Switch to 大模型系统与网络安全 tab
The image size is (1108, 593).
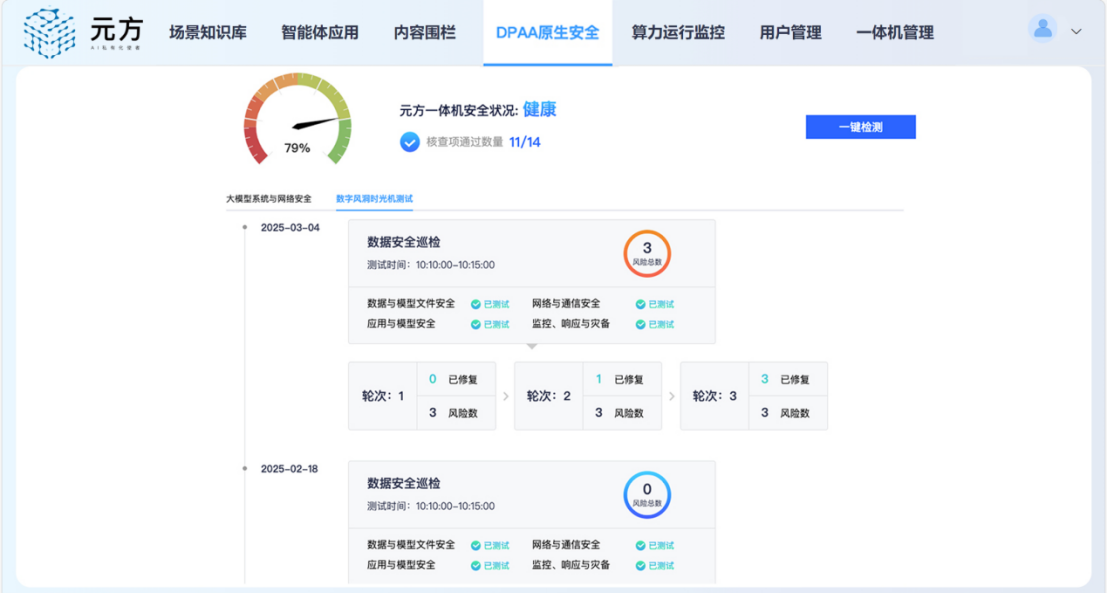(x=269, y=199)
